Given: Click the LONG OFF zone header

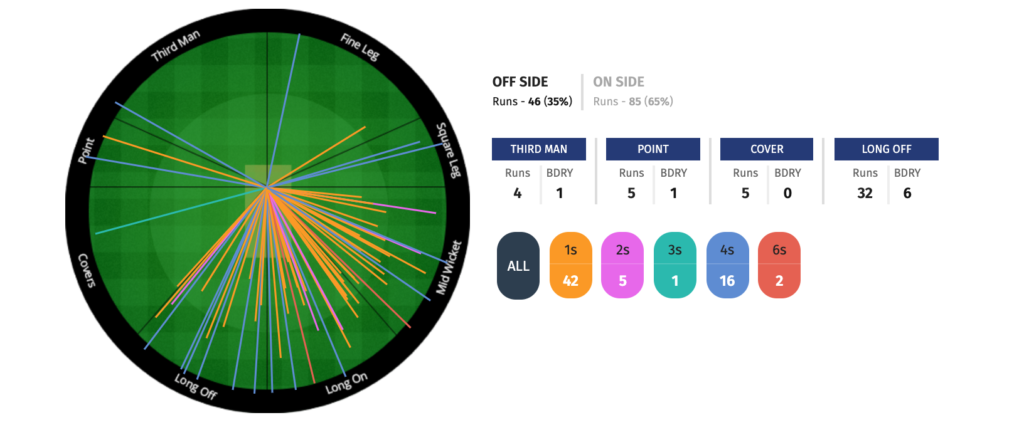Looking at the screenshot, I should (x=886, y=149).
